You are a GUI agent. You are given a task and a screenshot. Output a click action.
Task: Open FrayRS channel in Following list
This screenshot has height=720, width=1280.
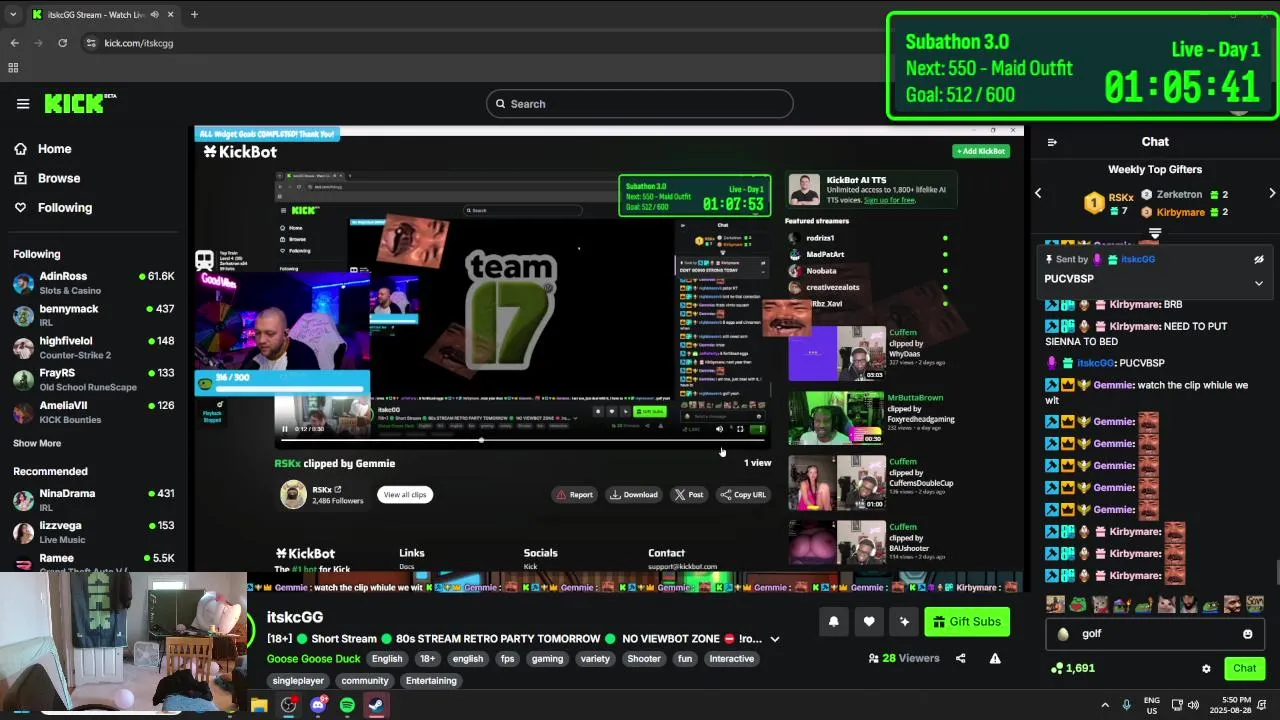93,380
